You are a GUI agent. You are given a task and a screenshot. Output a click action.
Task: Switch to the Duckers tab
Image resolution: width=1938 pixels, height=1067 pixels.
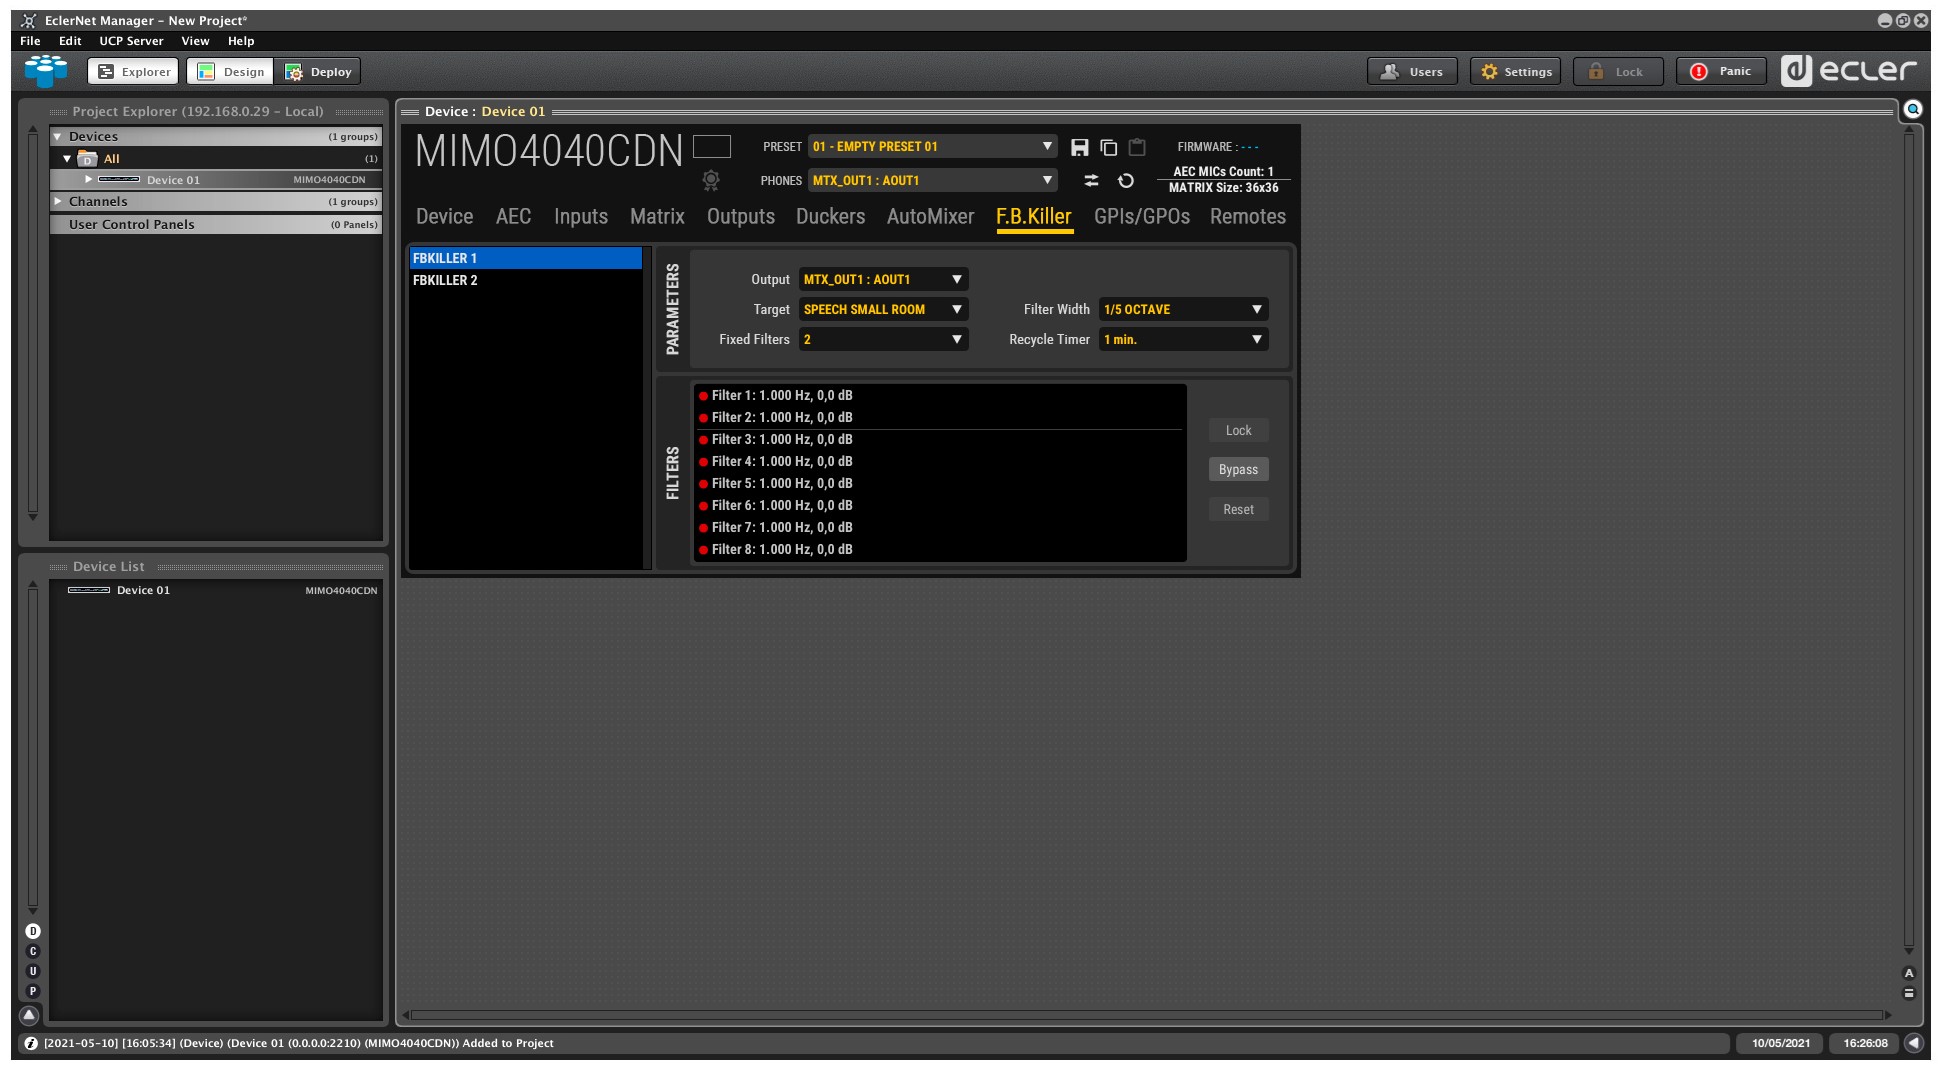(x=830, y=217)
